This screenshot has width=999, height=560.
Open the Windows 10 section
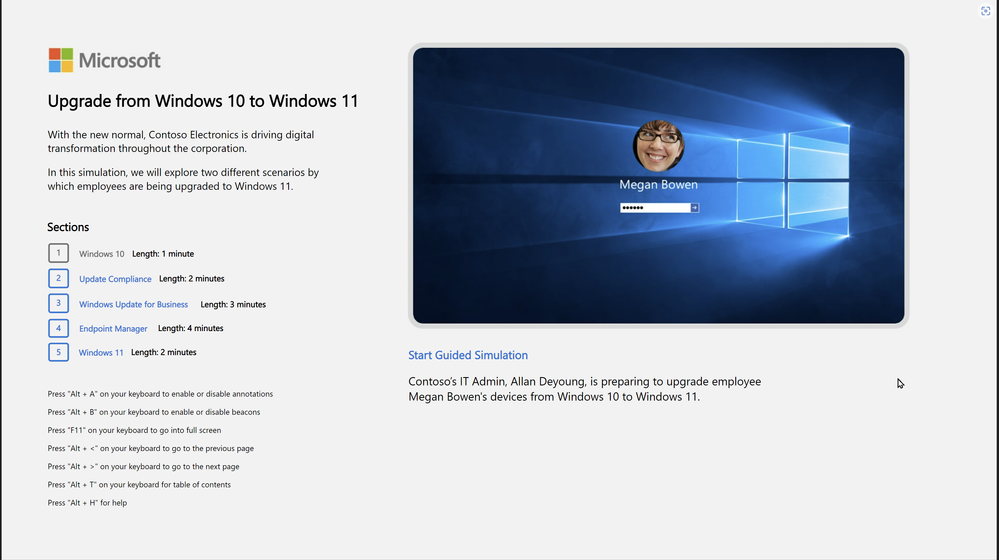point(101,254)
